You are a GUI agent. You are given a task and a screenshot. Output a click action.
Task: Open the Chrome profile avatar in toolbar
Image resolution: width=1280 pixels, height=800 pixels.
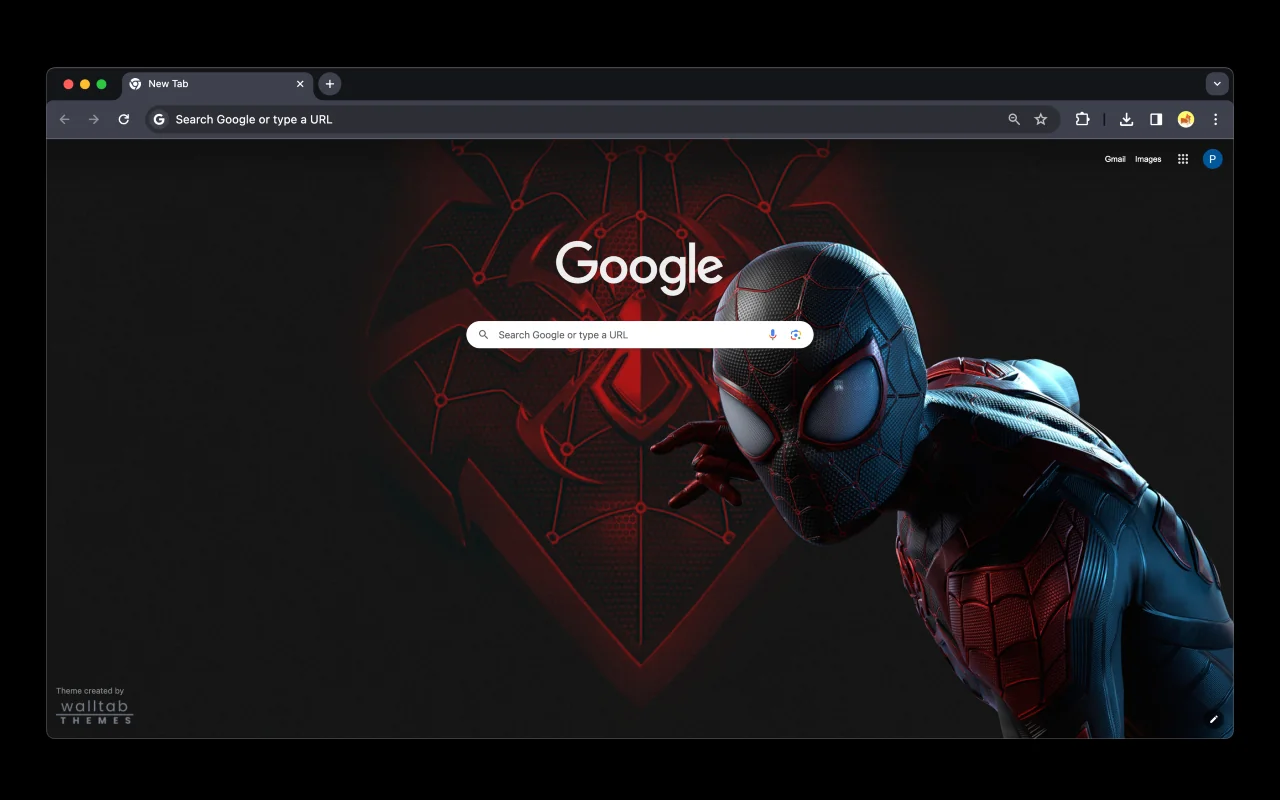click(1186, 119)
